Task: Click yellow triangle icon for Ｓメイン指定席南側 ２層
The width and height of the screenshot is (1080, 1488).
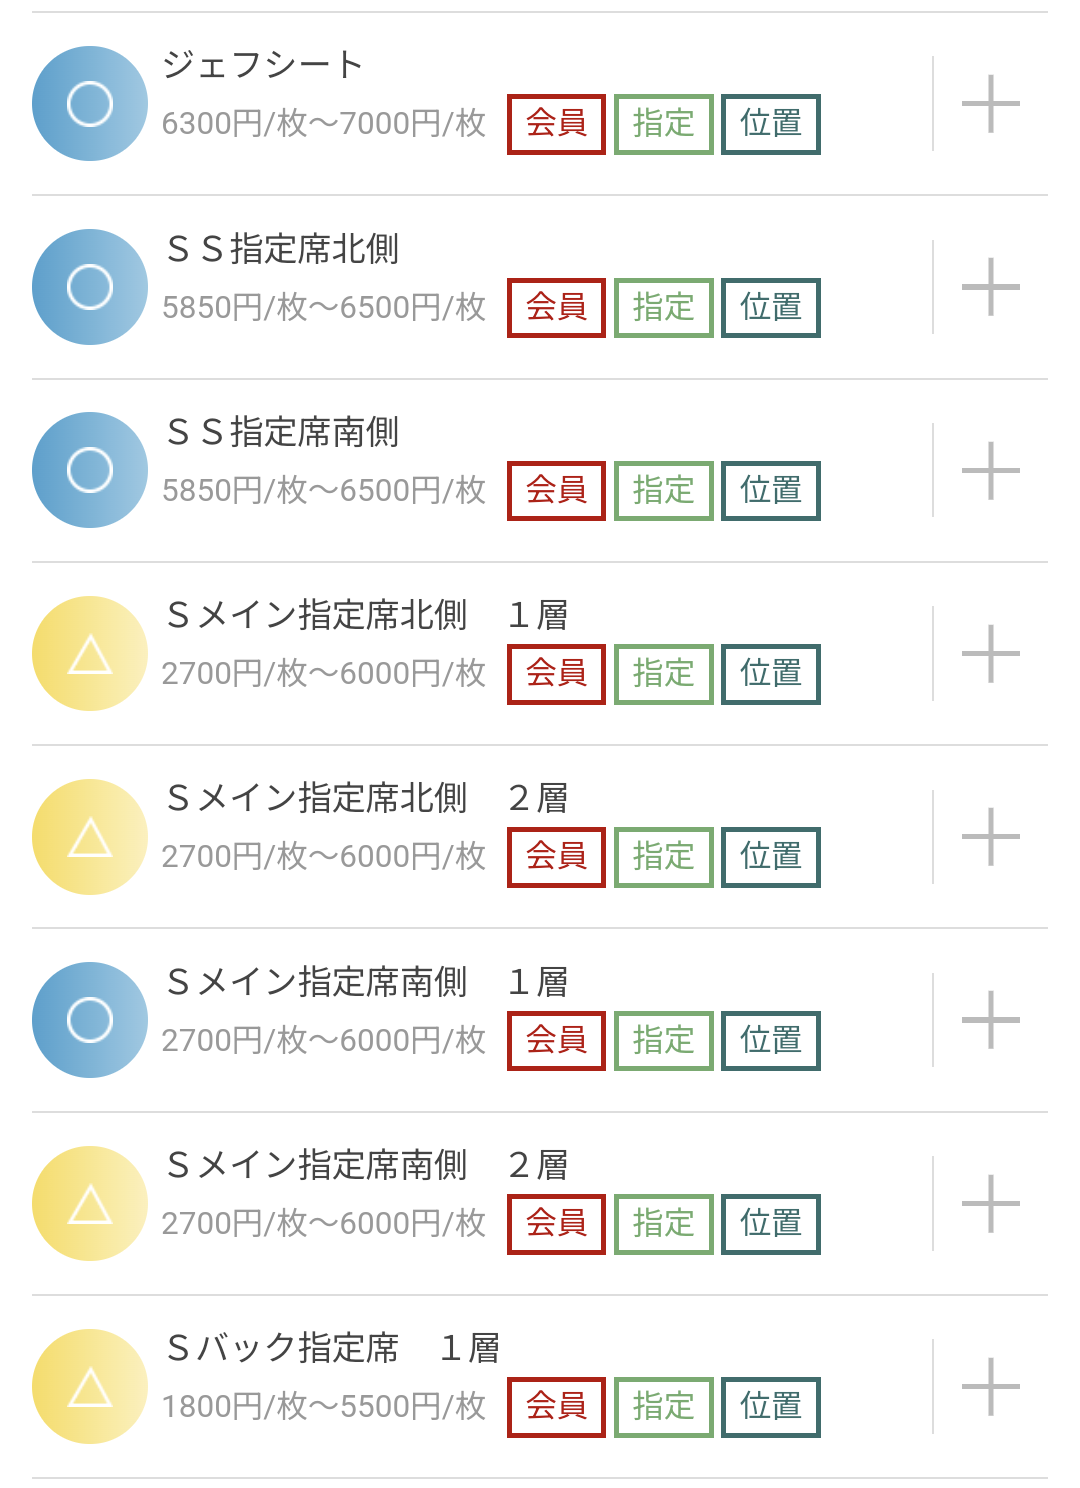Action: tap(90, 1204)
